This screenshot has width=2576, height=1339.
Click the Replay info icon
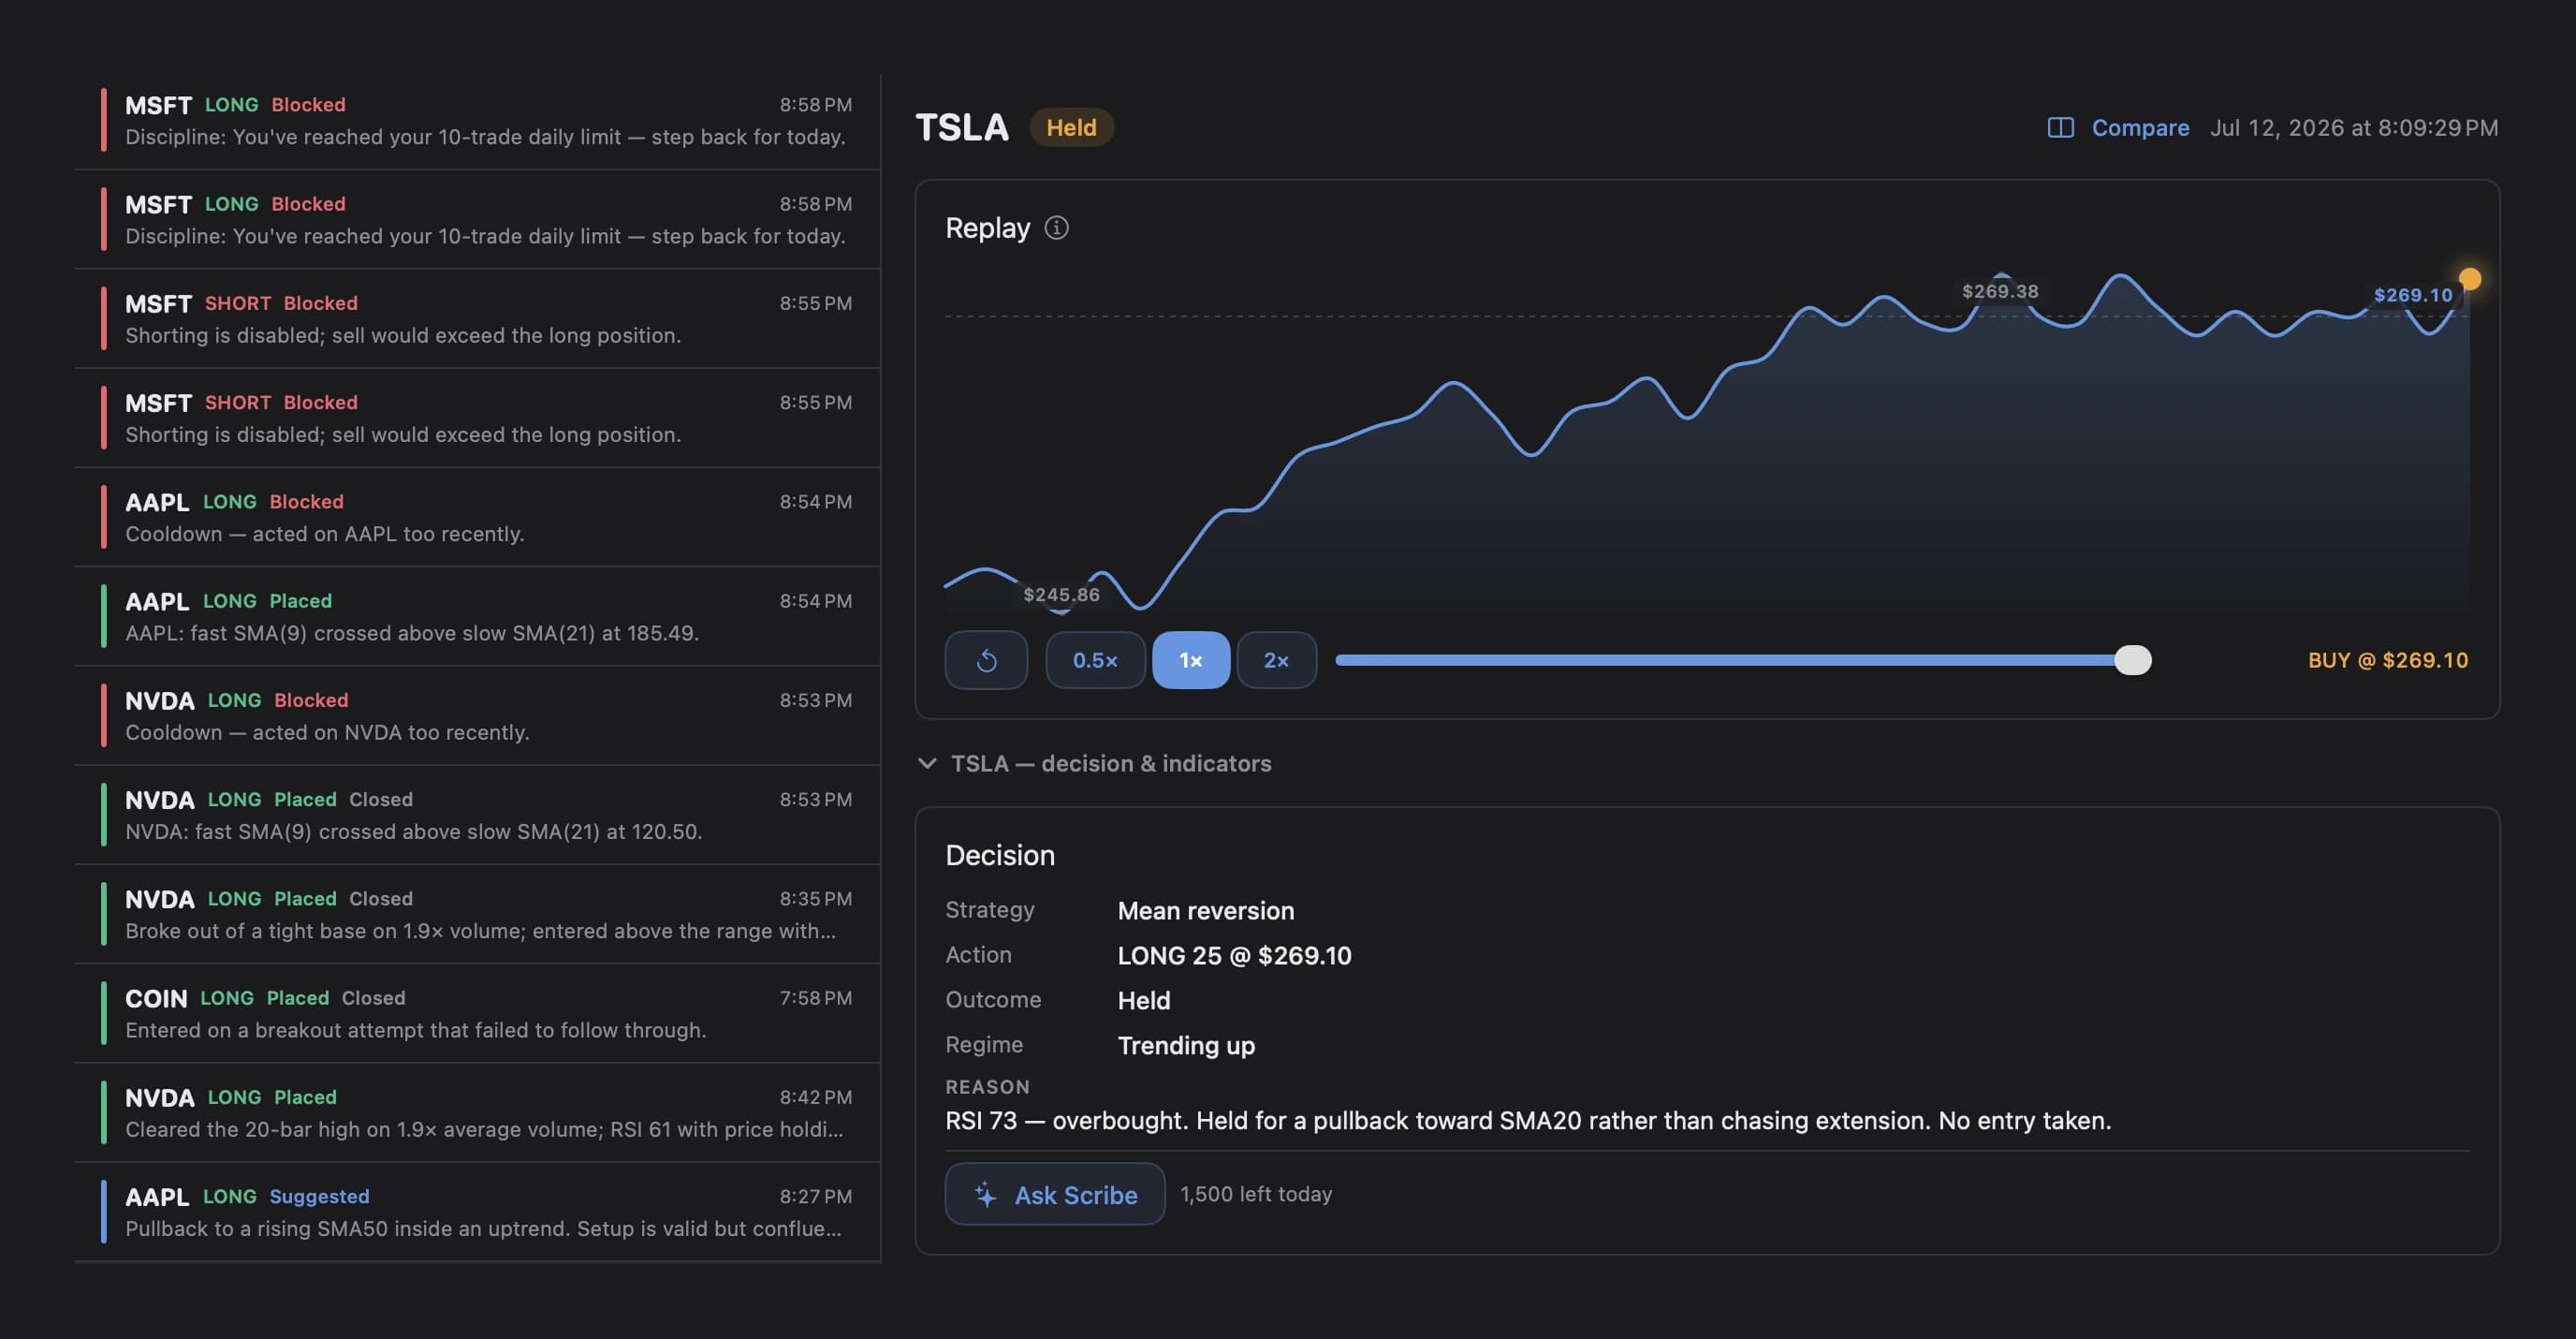[1056, 228]
